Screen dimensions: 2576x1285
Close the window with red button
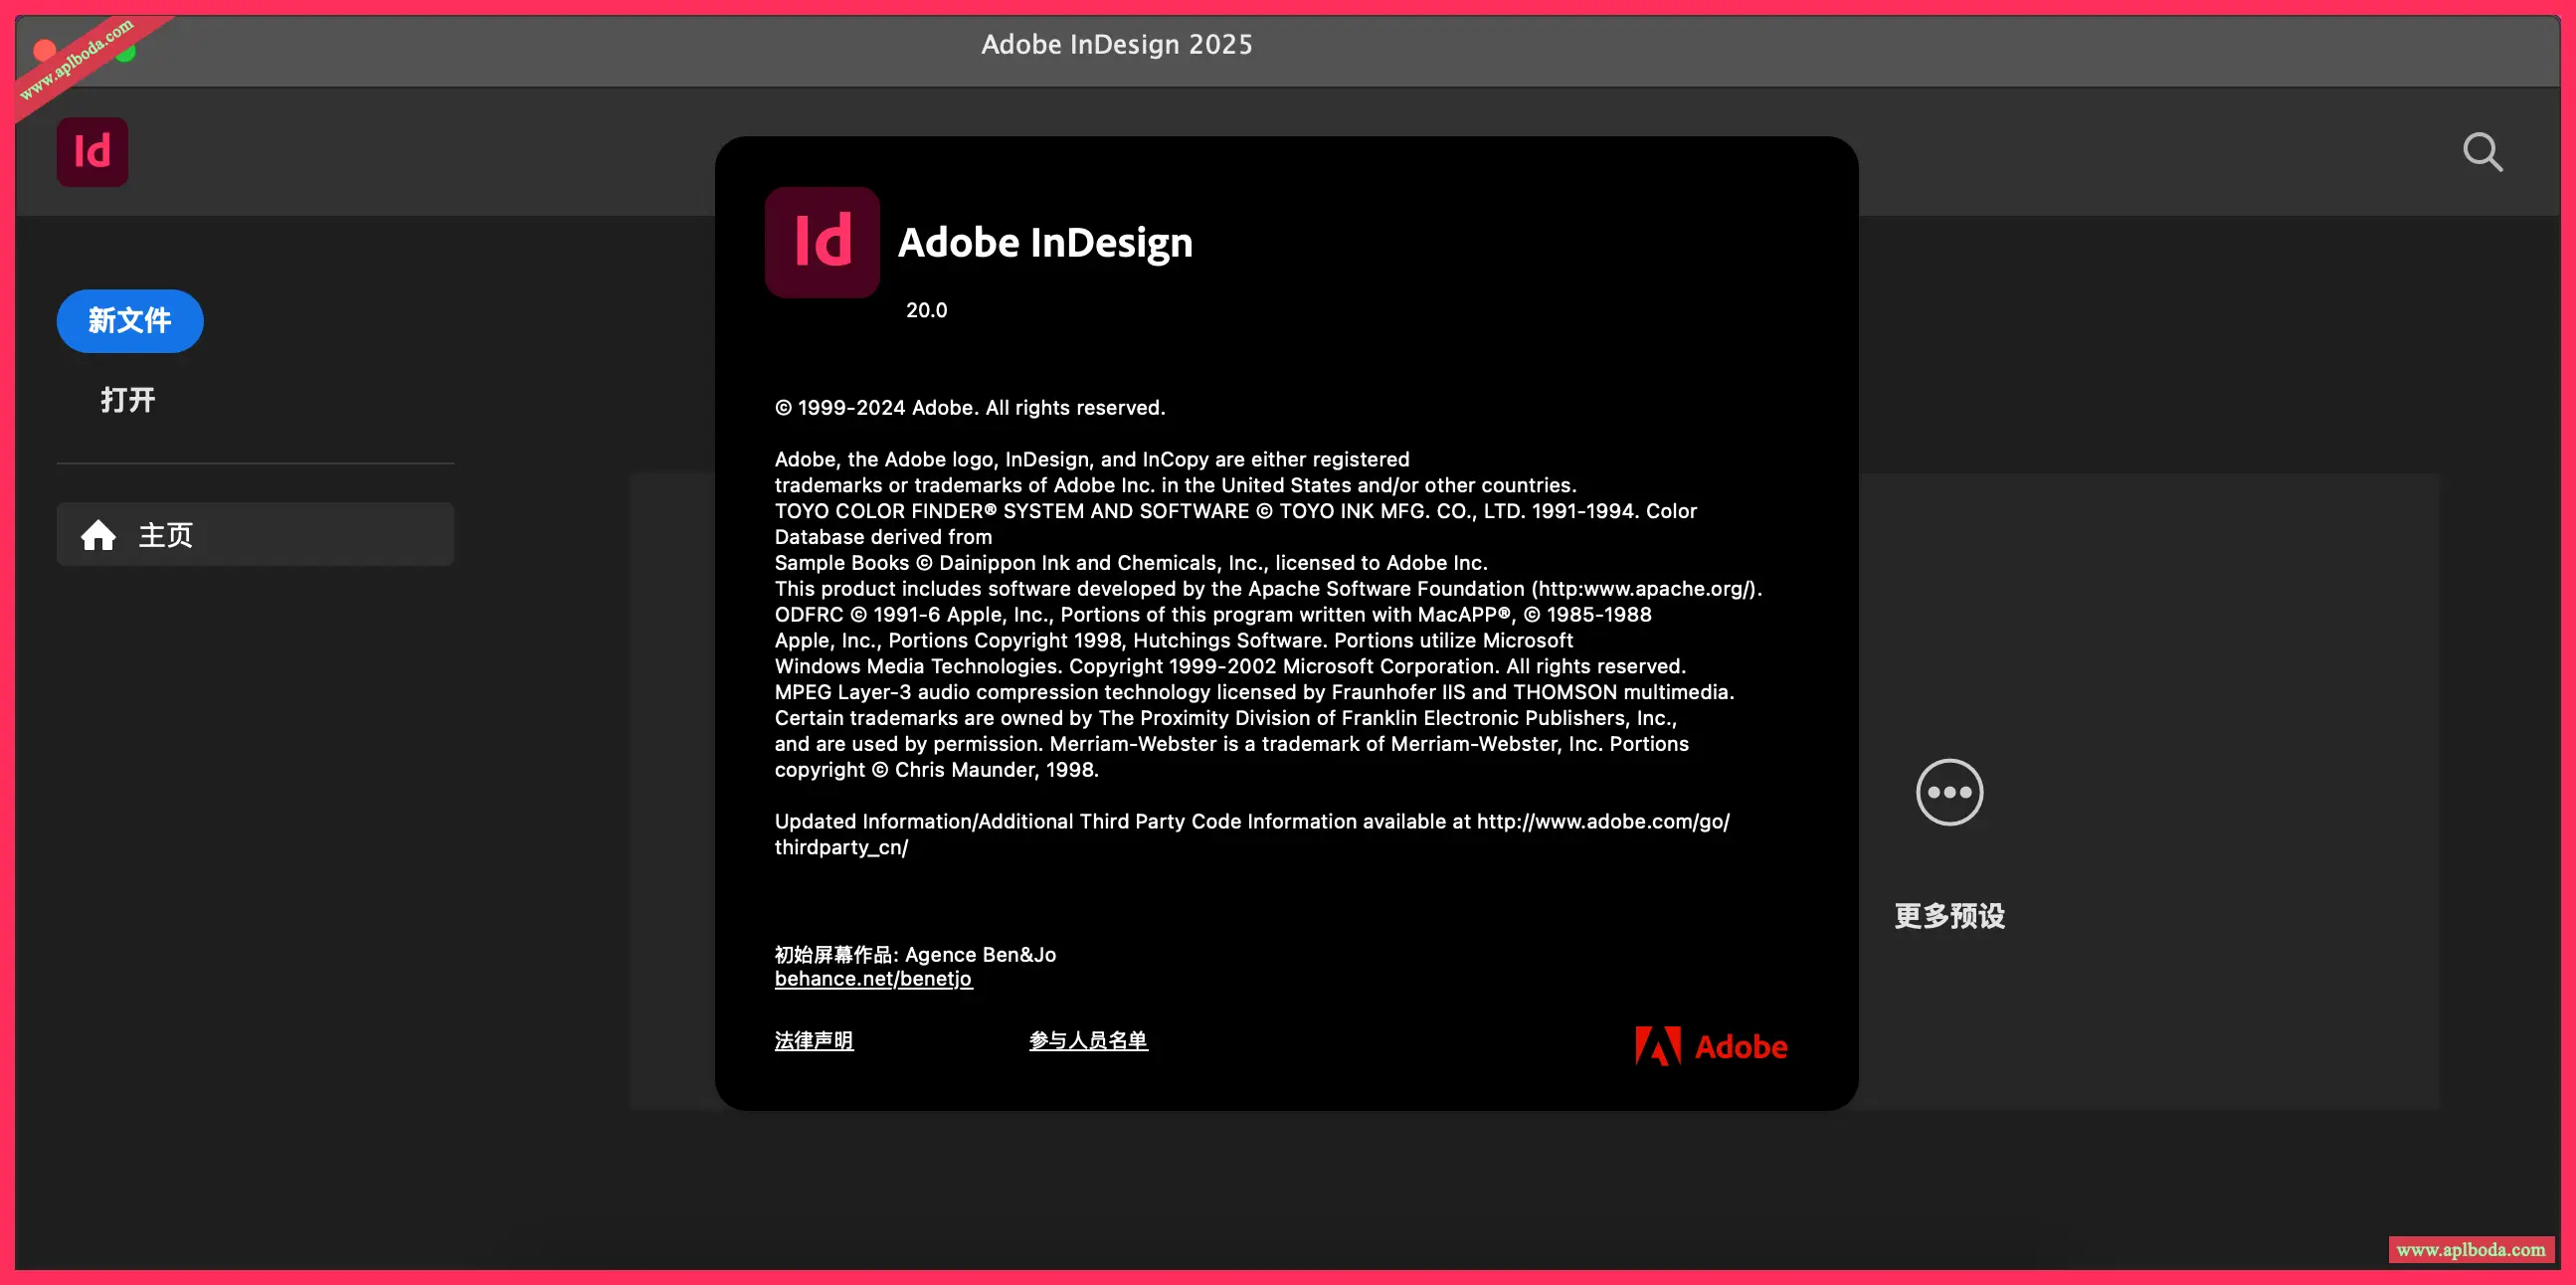[x=44, y=49]
